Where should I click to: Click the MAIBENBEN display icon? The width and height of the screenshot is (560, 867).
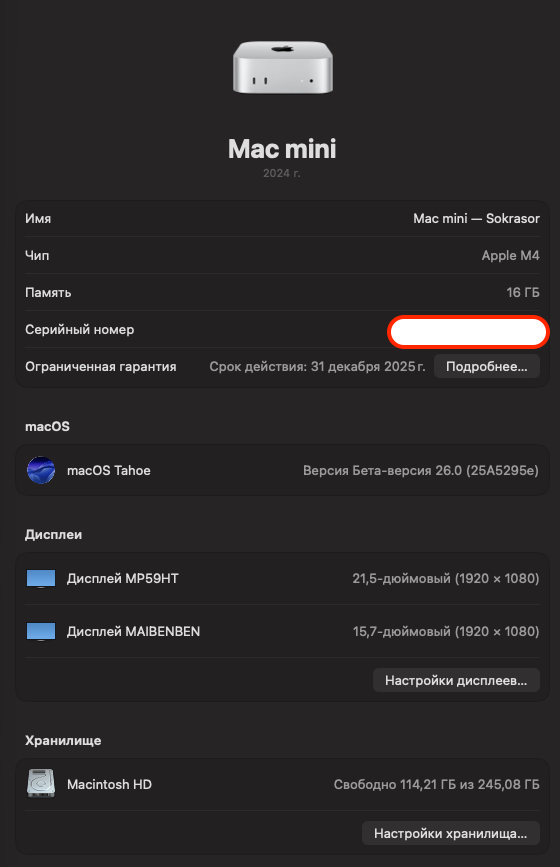(x=41, y=631)
